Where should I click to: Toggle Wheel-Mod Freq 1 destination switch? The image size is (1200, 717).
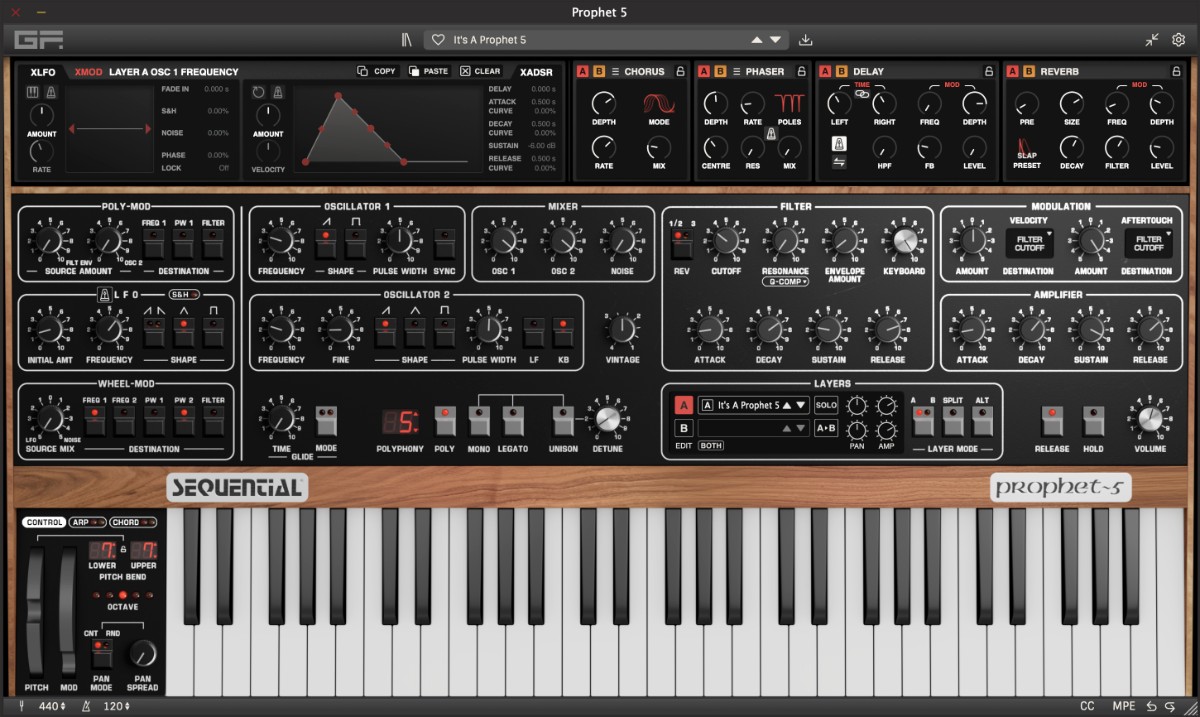94,421
